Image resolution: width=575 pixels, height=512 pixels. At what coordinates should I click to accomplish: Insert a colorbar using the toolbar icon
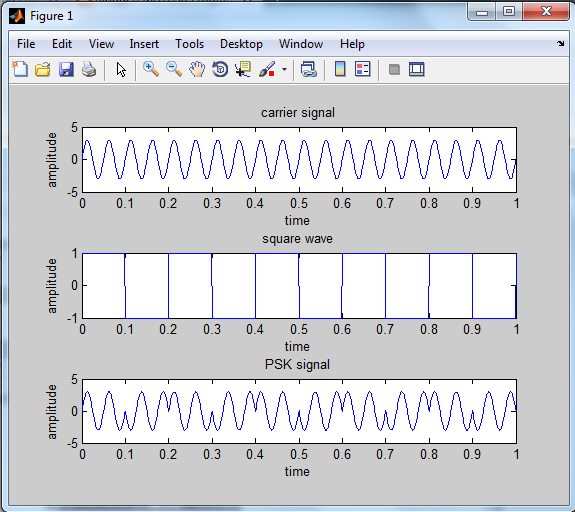(340, 69)
